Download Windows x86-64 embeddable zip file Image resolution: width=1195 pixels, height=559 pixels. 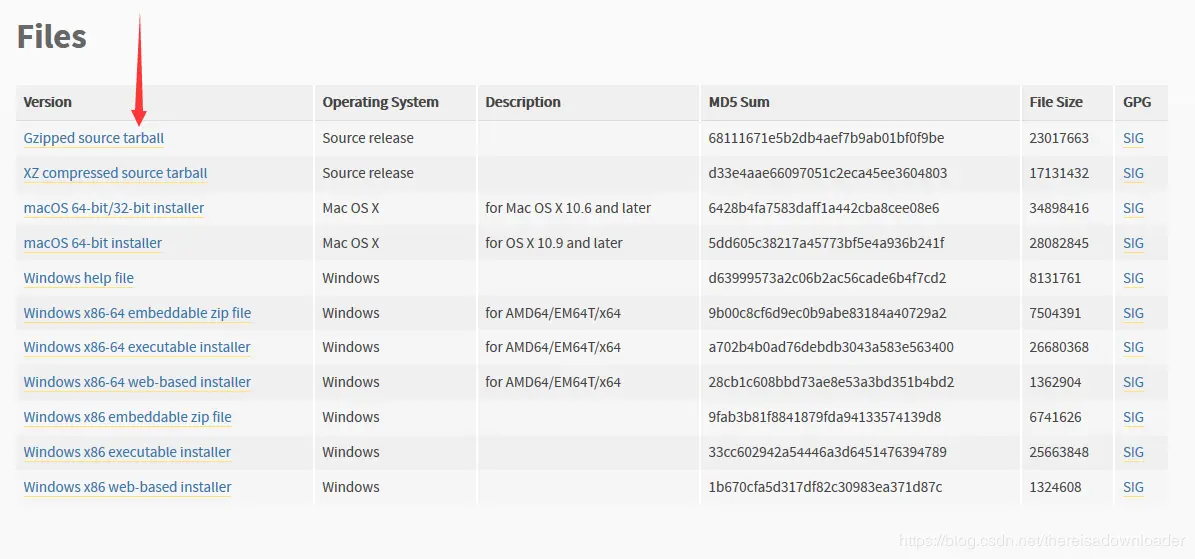[x=137, y=313]
